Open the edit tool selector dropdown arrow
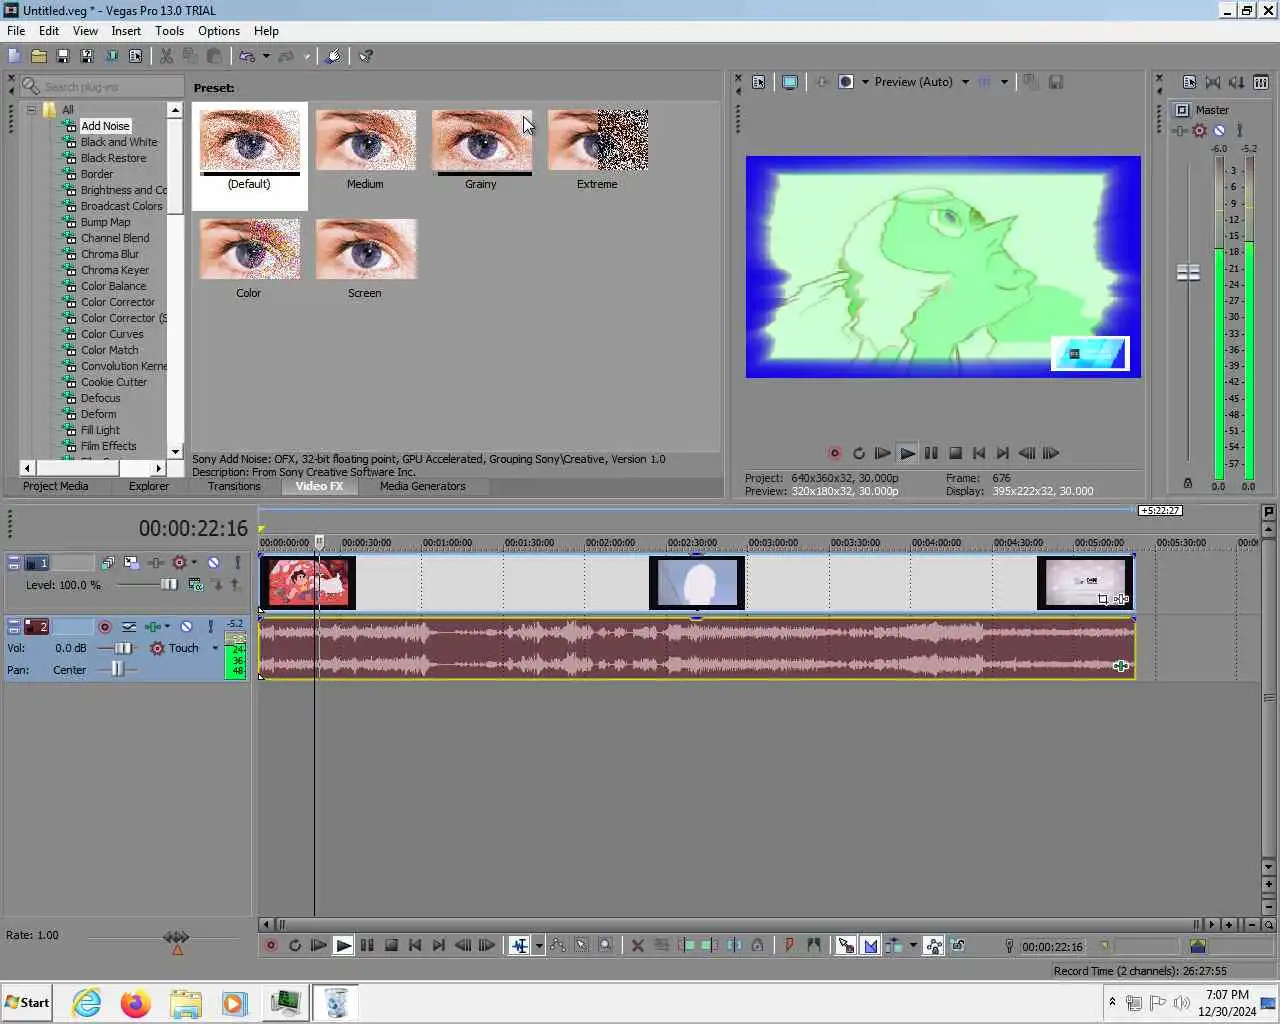1280x1024 pixels. point(539,945)
